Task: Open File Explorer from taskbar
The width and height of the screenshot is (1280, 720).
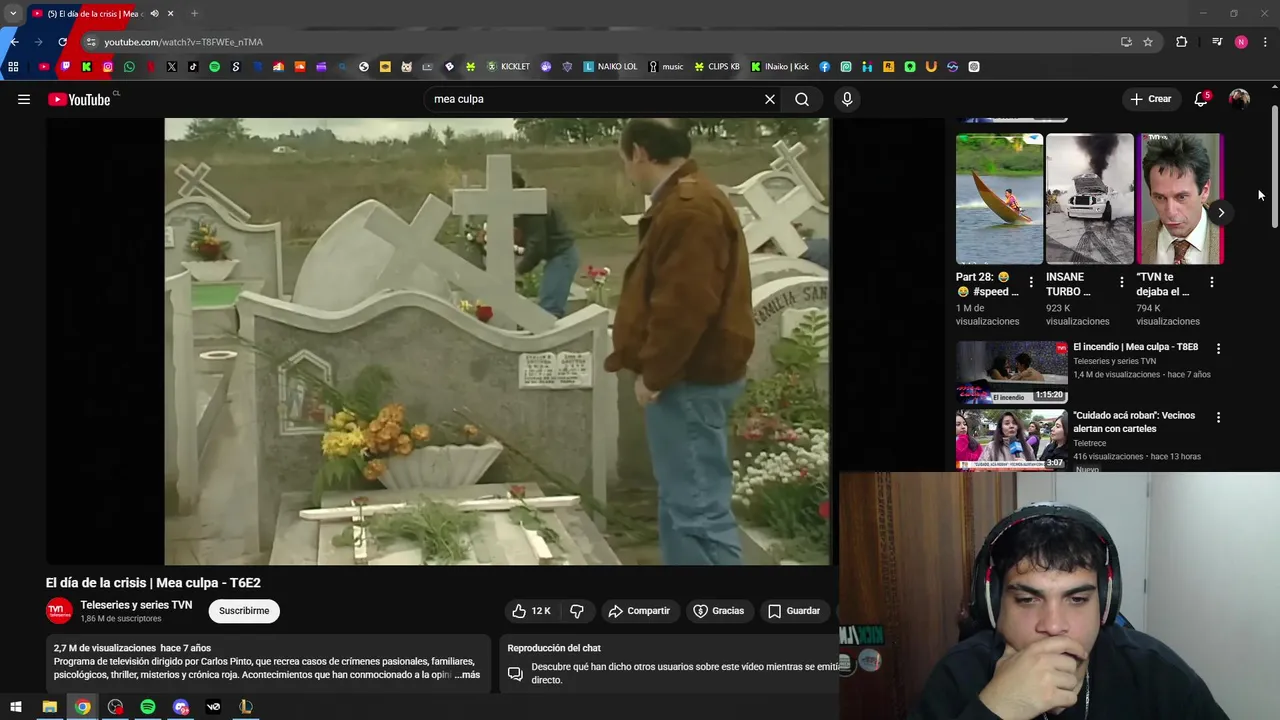Action: (49, 707)
